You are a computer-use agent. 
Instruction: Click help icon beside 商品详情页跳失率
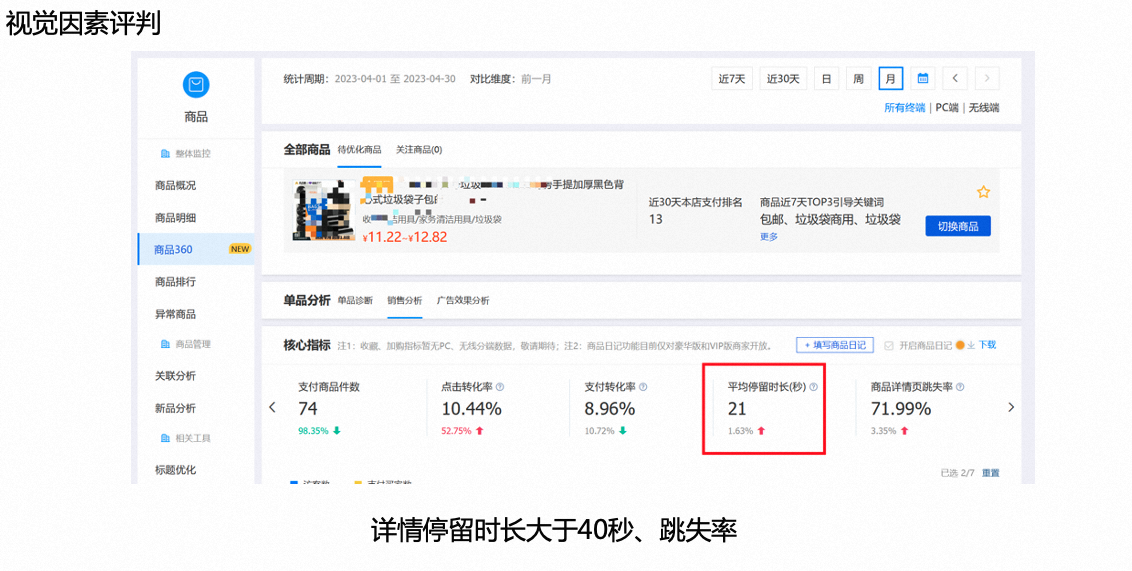point(961,387)
